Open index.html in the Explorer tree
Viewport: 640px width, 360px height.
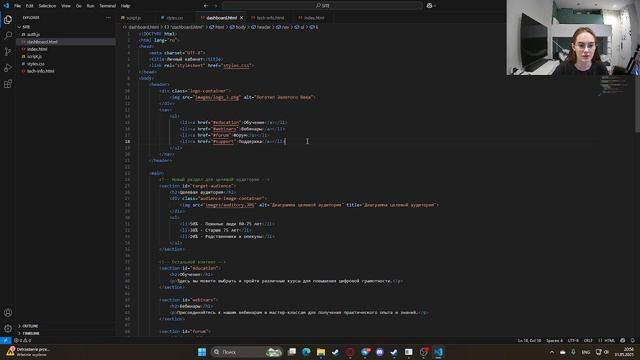37,49
